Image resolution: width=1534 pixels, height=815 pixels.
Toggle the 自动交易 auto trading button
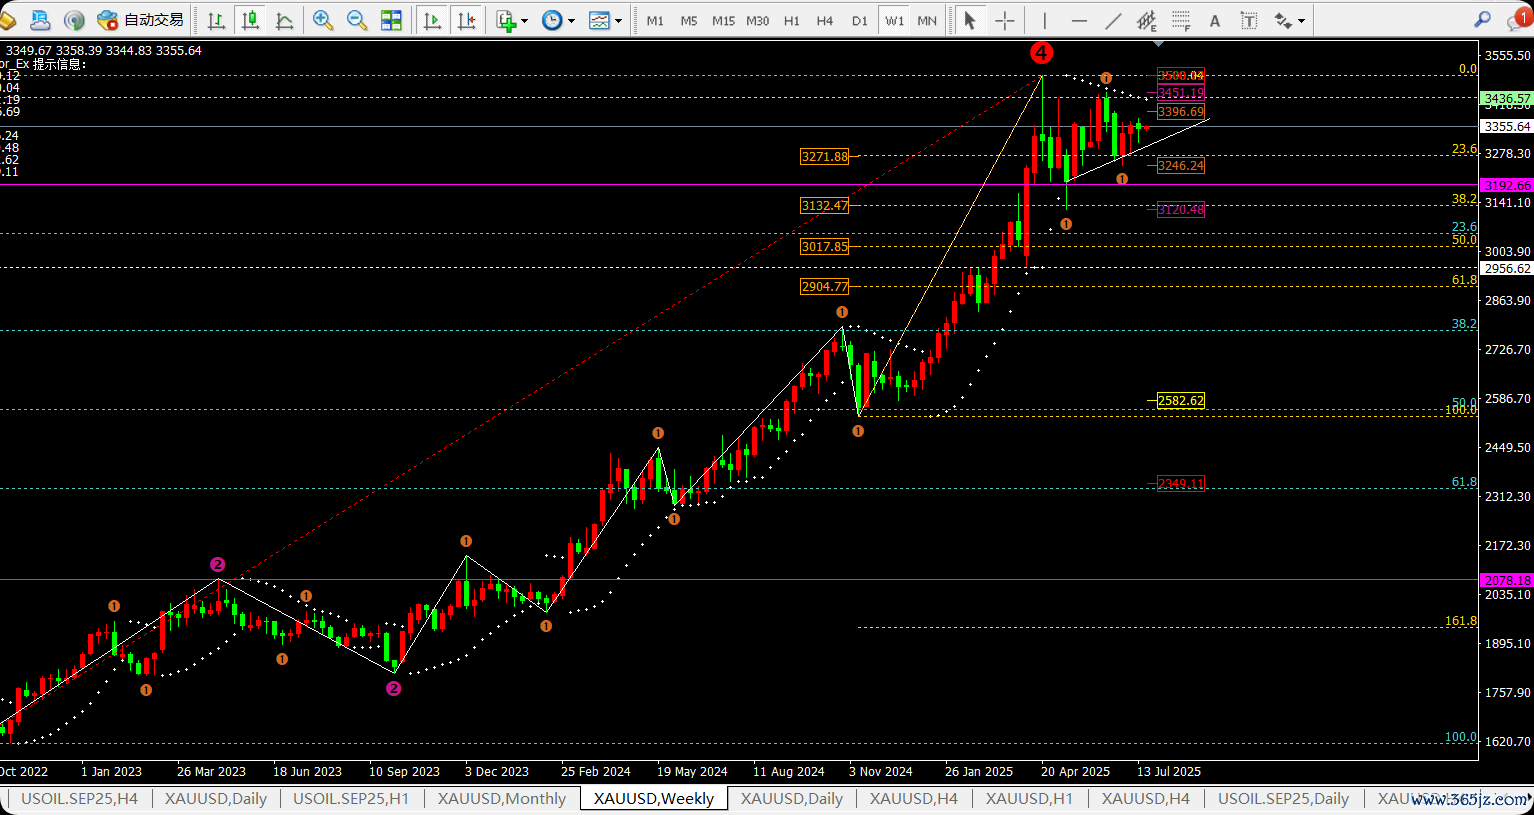(141, 20)
